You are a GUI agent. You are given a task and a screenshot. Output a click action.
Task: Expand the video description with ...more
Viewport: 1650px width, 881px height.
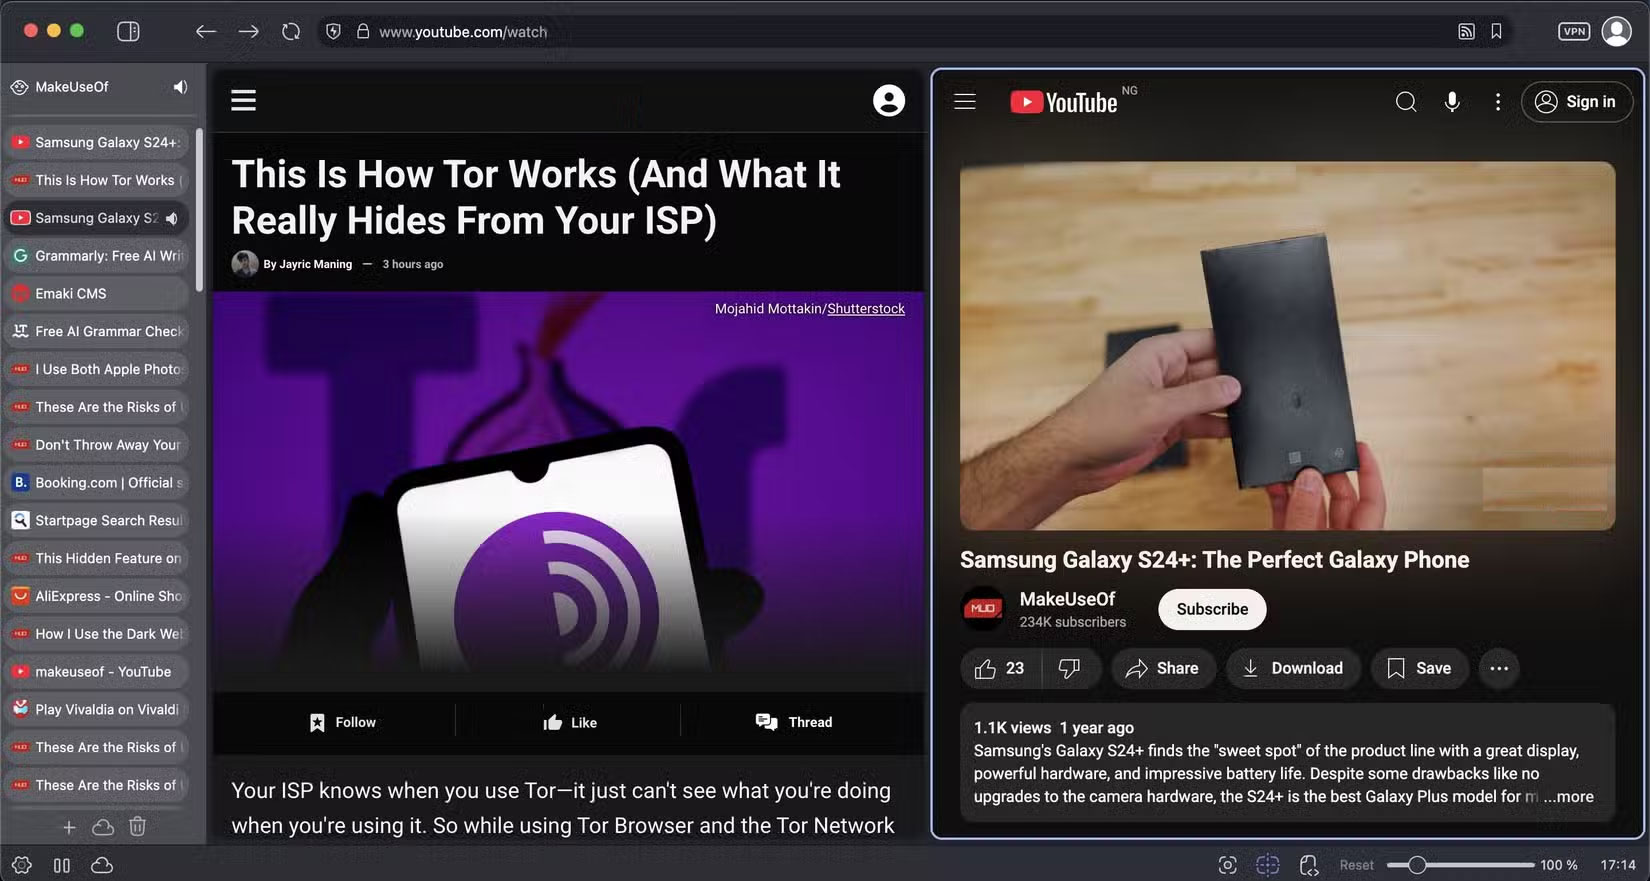coord(1569,797)
